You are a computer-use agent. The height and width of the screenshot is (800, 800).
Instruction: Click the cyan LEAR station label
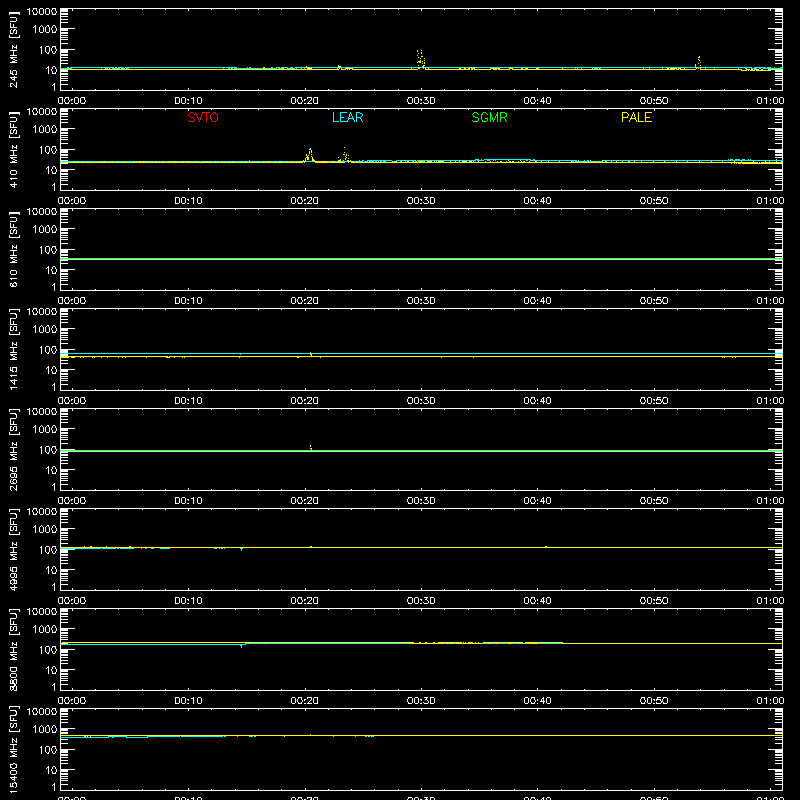347,117
